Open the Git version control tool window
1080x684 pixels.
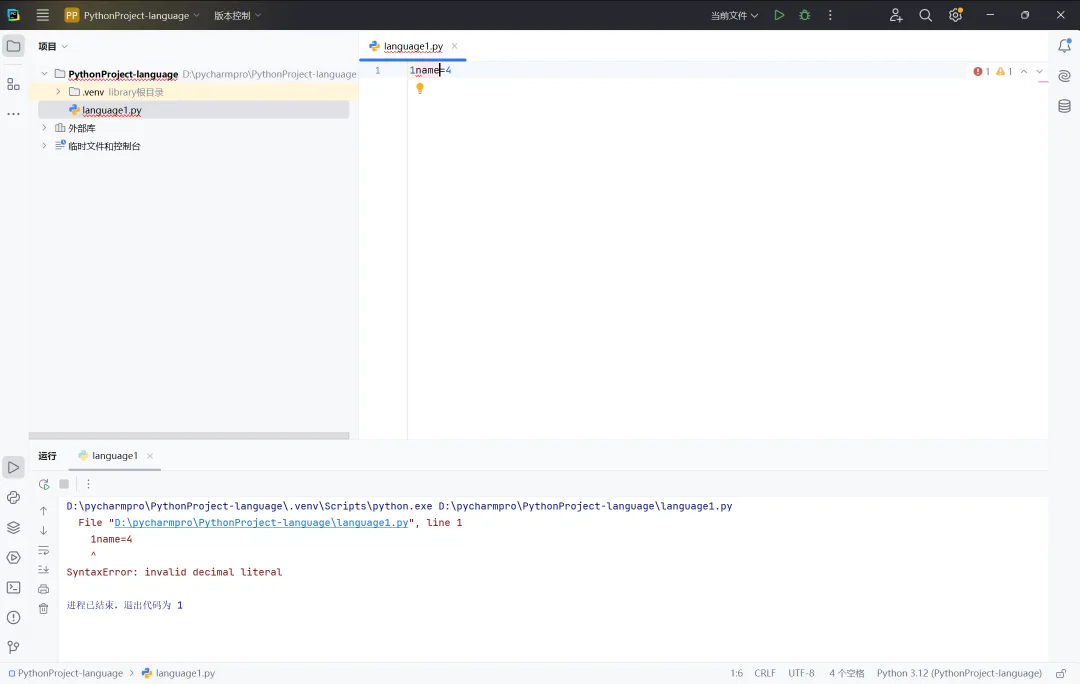13,647
